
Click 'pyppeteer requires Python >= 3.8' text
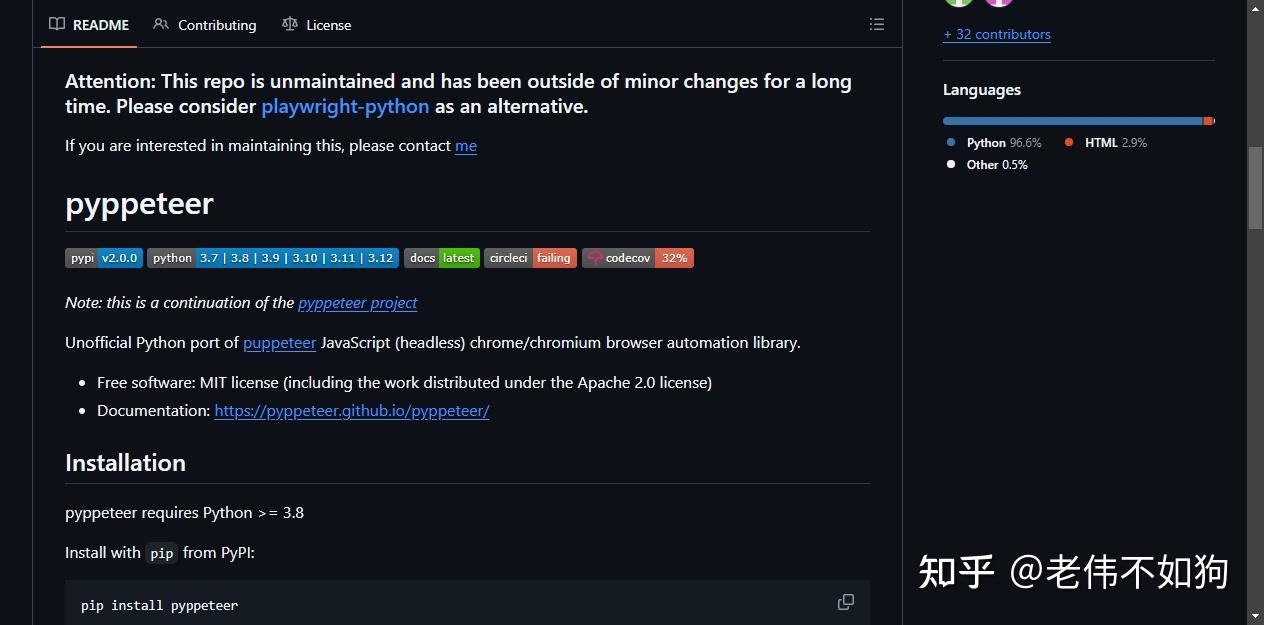tap(184, 513)
